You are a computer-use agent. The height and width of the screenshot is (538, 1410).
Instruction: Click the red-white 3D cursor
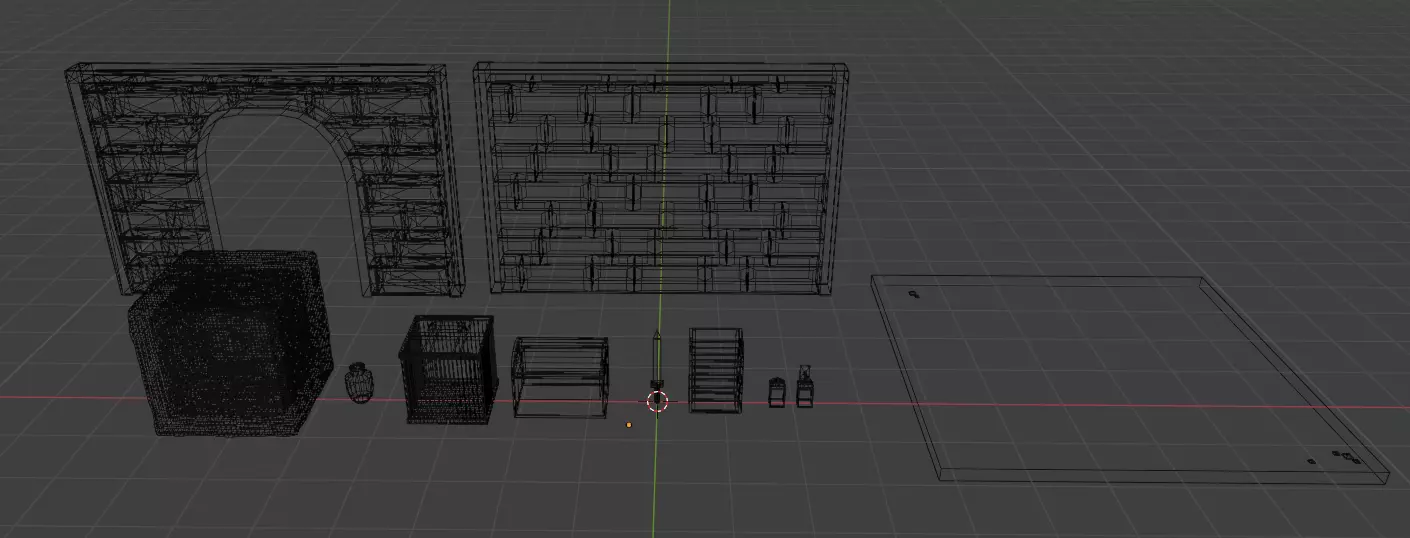657,402
